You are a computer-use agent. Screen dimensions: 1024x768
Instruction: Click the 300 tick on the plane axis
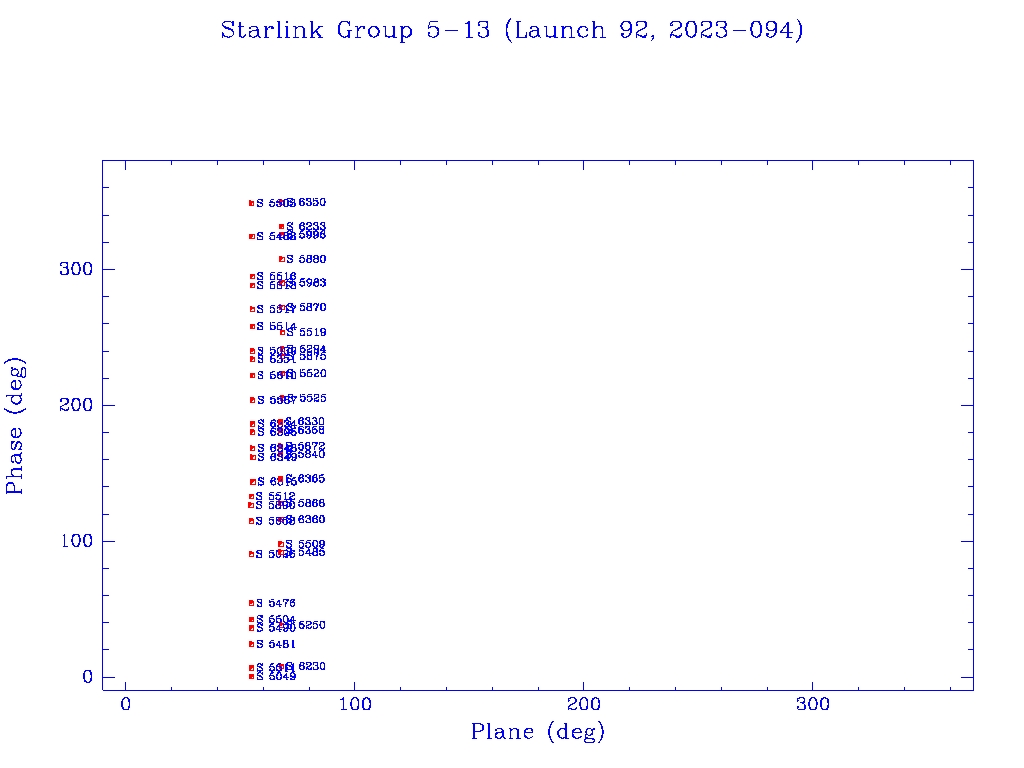pos(812,704)
